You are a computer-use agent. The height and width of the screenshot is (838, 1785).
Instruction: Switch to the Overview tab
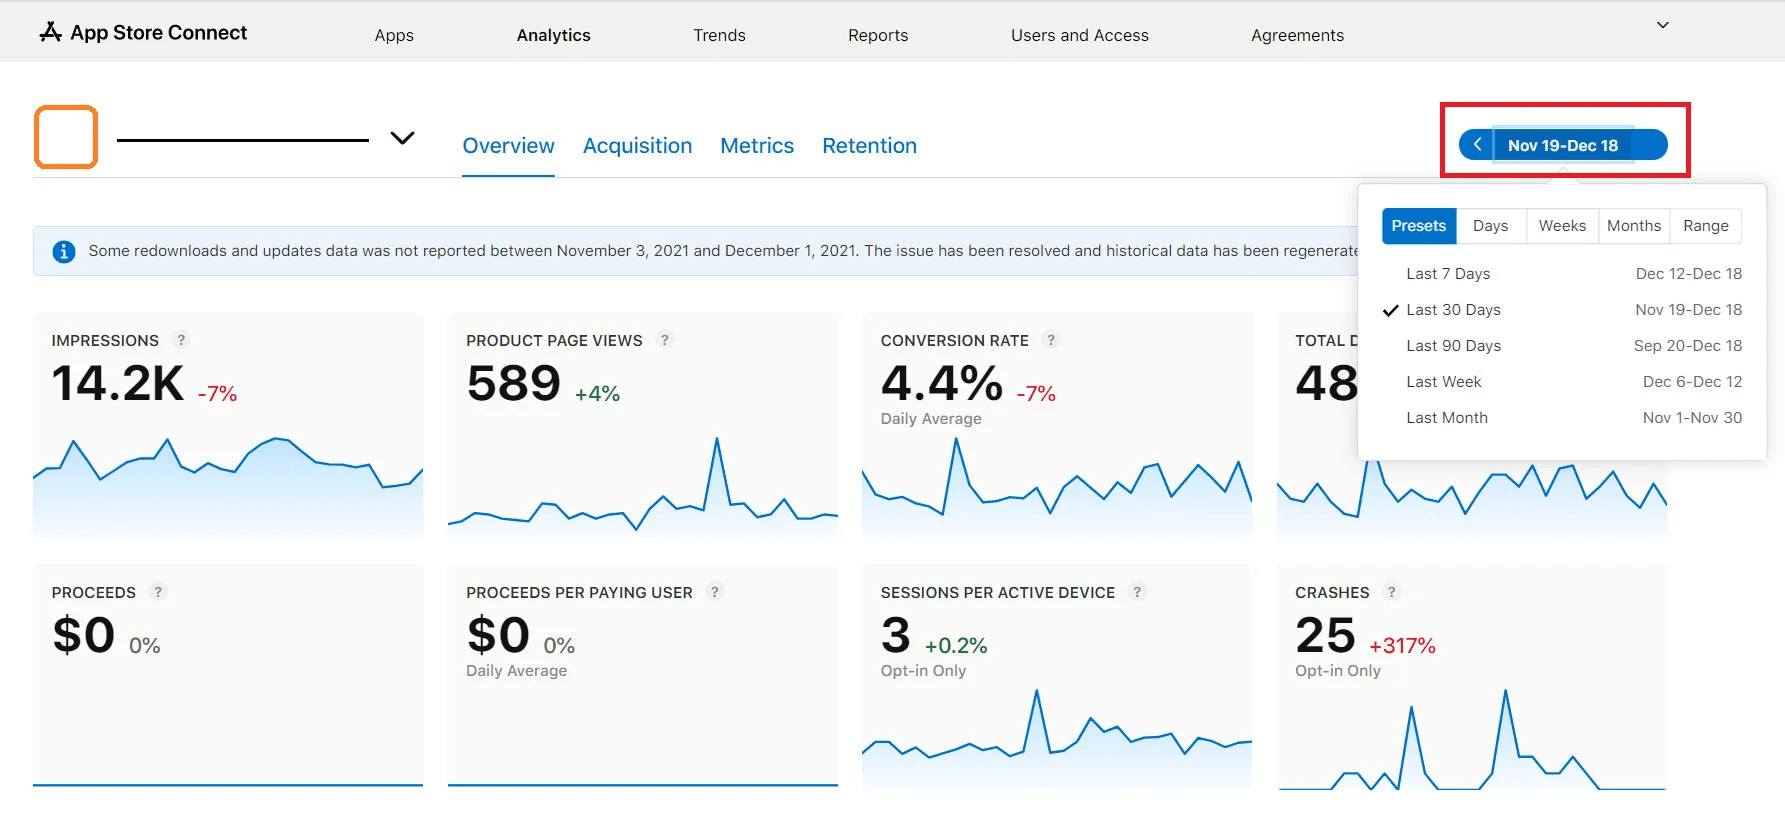[508, 146]
